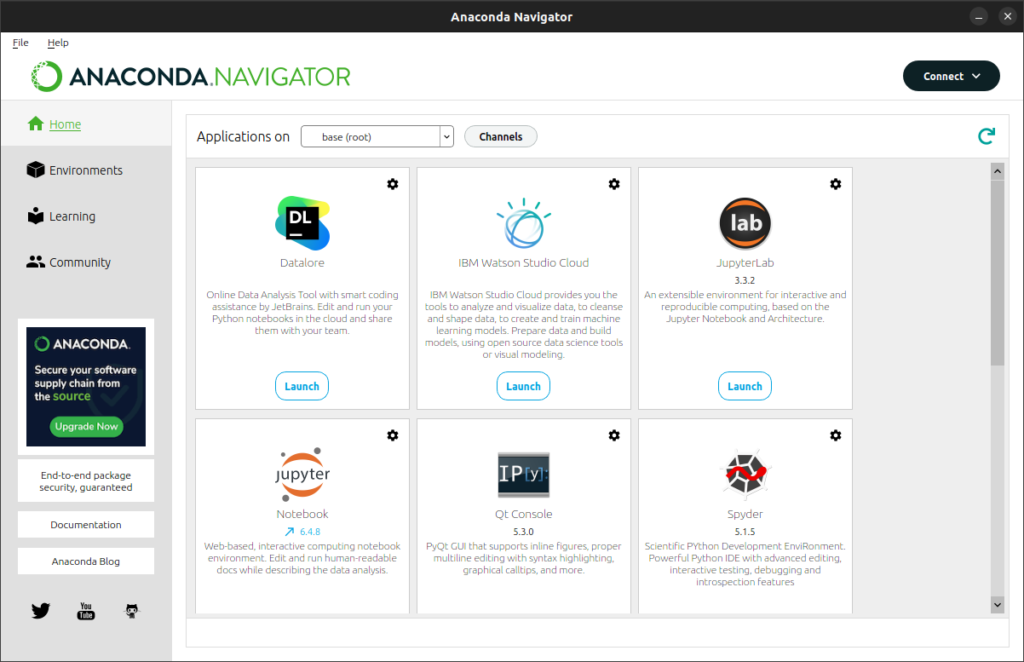
Task: Switch to the Community tab
Action: [x=86, y=262]
